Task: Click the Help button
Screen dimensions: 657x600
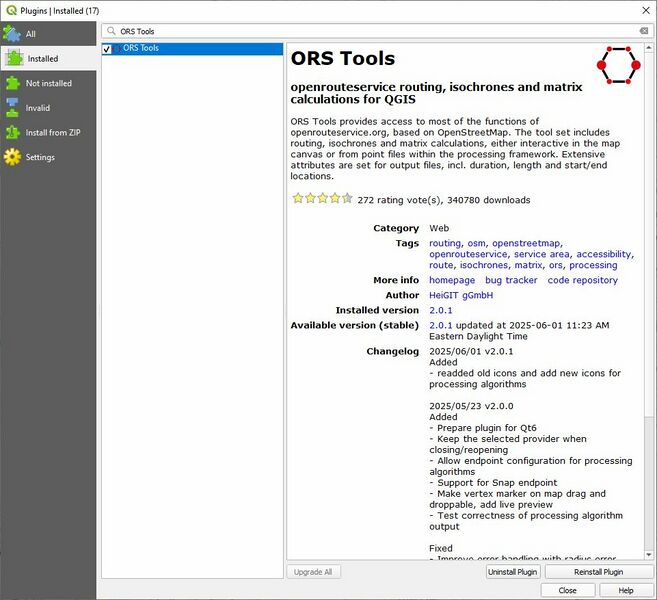Action: point(625,590)
